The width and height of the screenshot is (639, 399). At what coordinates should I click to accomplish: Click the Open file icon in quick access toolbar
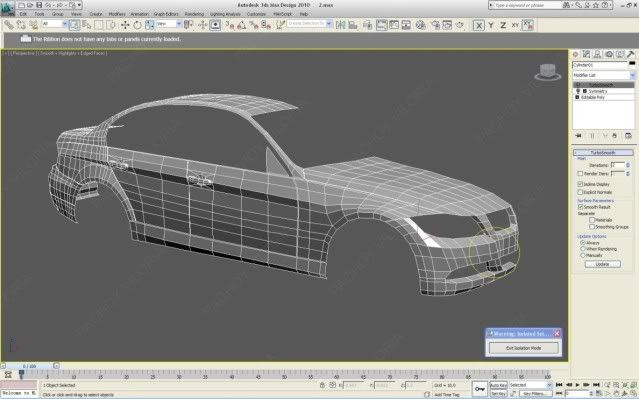coord(30,5)
